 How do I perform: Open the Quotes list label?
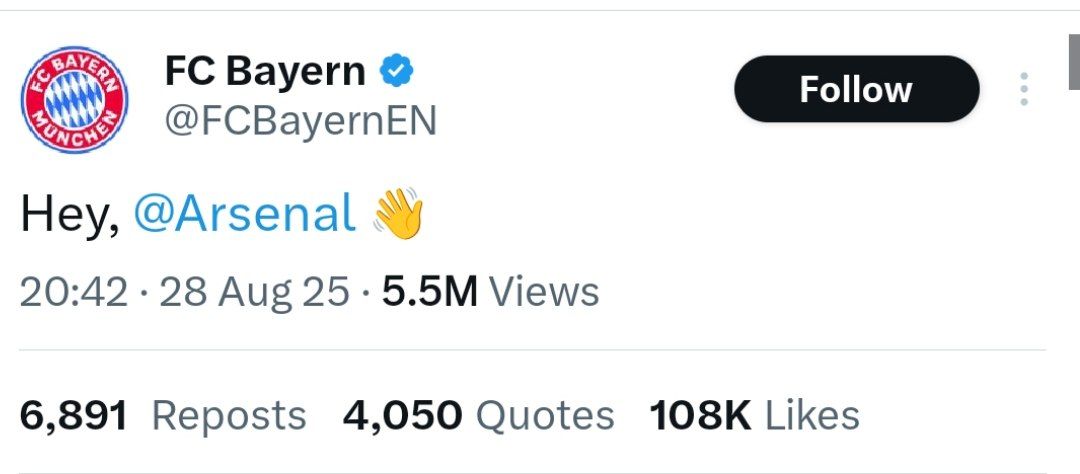(x=544, y=416)
